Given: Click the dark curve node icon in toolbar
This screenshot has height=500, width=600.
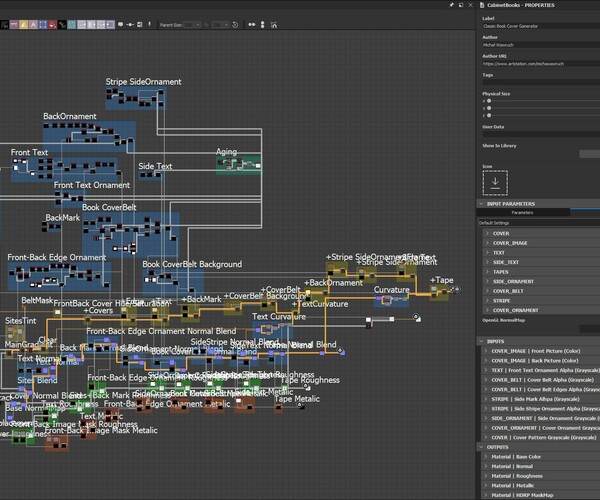Looking at the screenshot, I should click(x=62, y=24).
